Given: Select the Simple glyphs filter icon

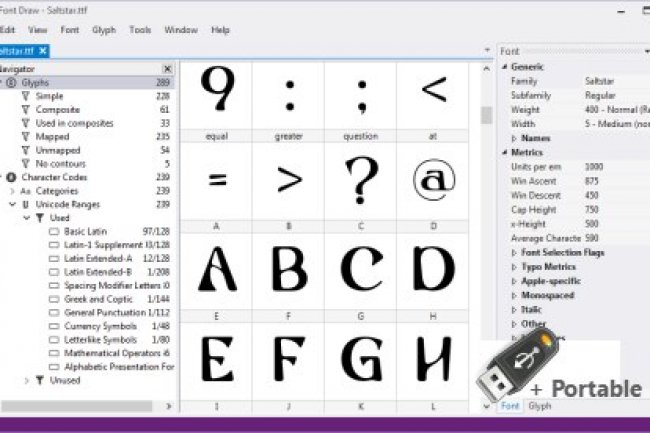Looking at the screenshot, I should click(x=25, y=96).
